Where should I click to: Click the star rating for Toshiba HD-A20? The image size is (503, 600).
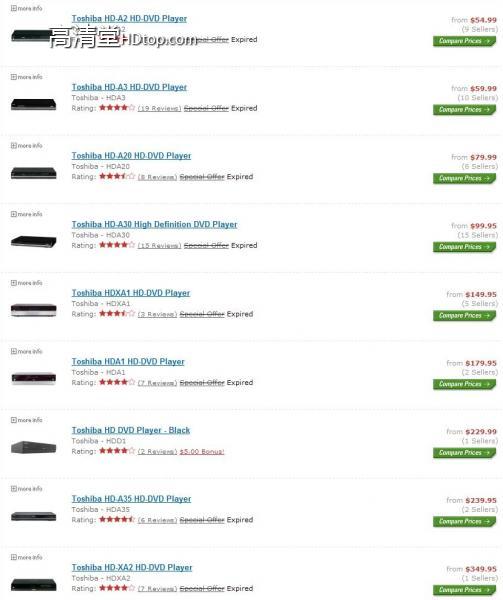coord(117,176)
